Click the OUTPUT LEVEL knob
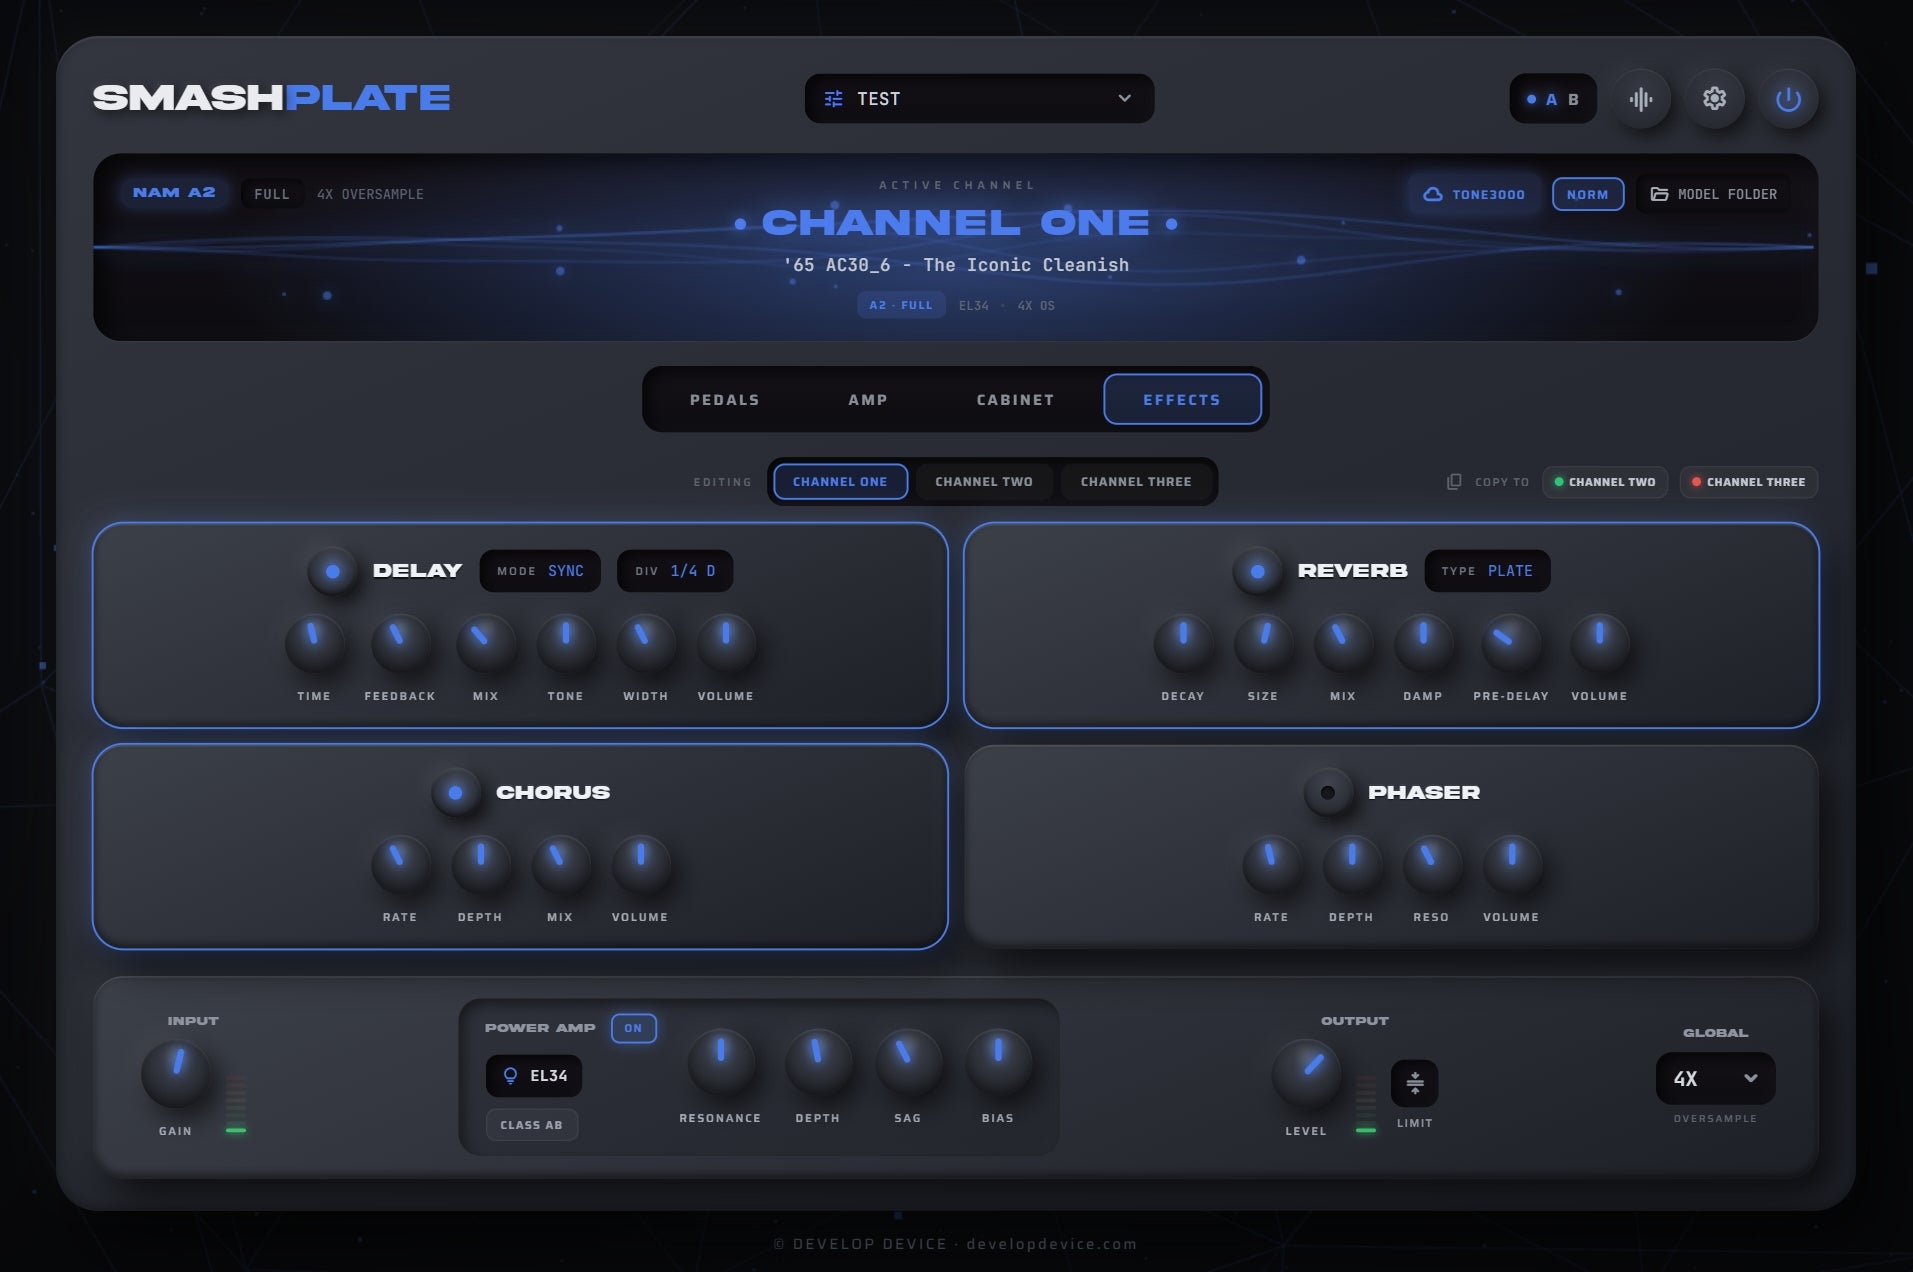The width and height of the screenshot is (1913, 1272). pyautogui.click(x=1306, y=1074)
